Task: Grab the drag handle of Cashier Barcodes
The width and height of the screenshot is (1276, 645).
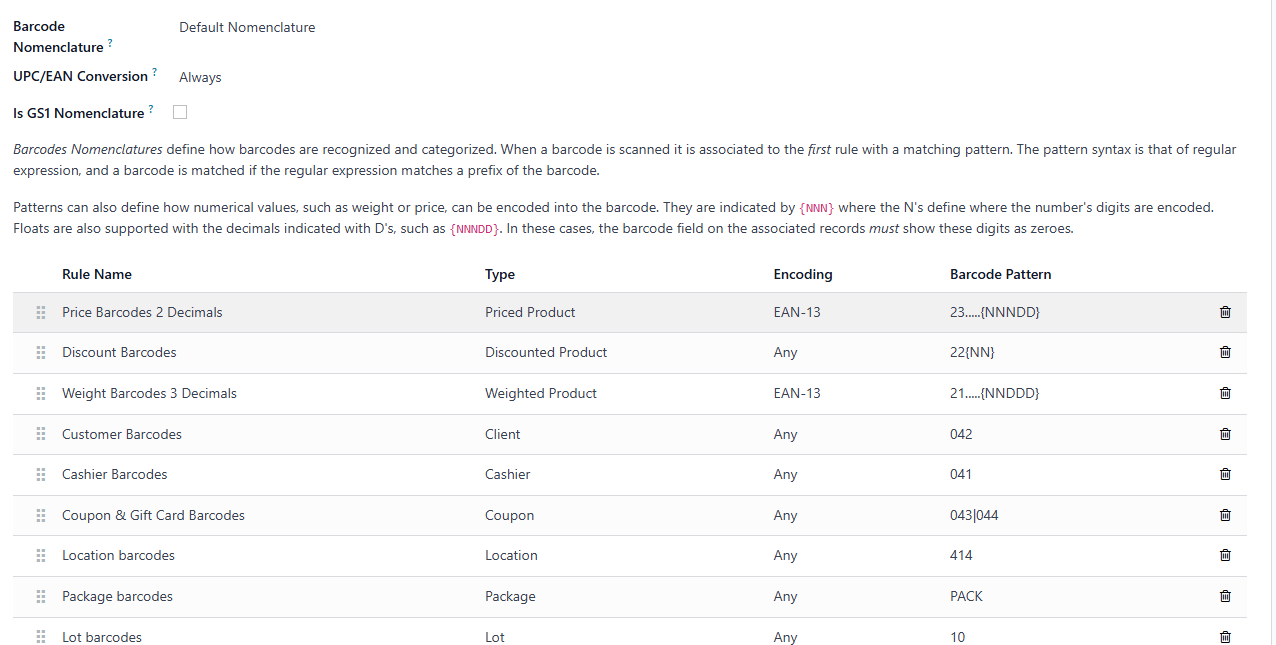Action: click(x=41, y=474)
